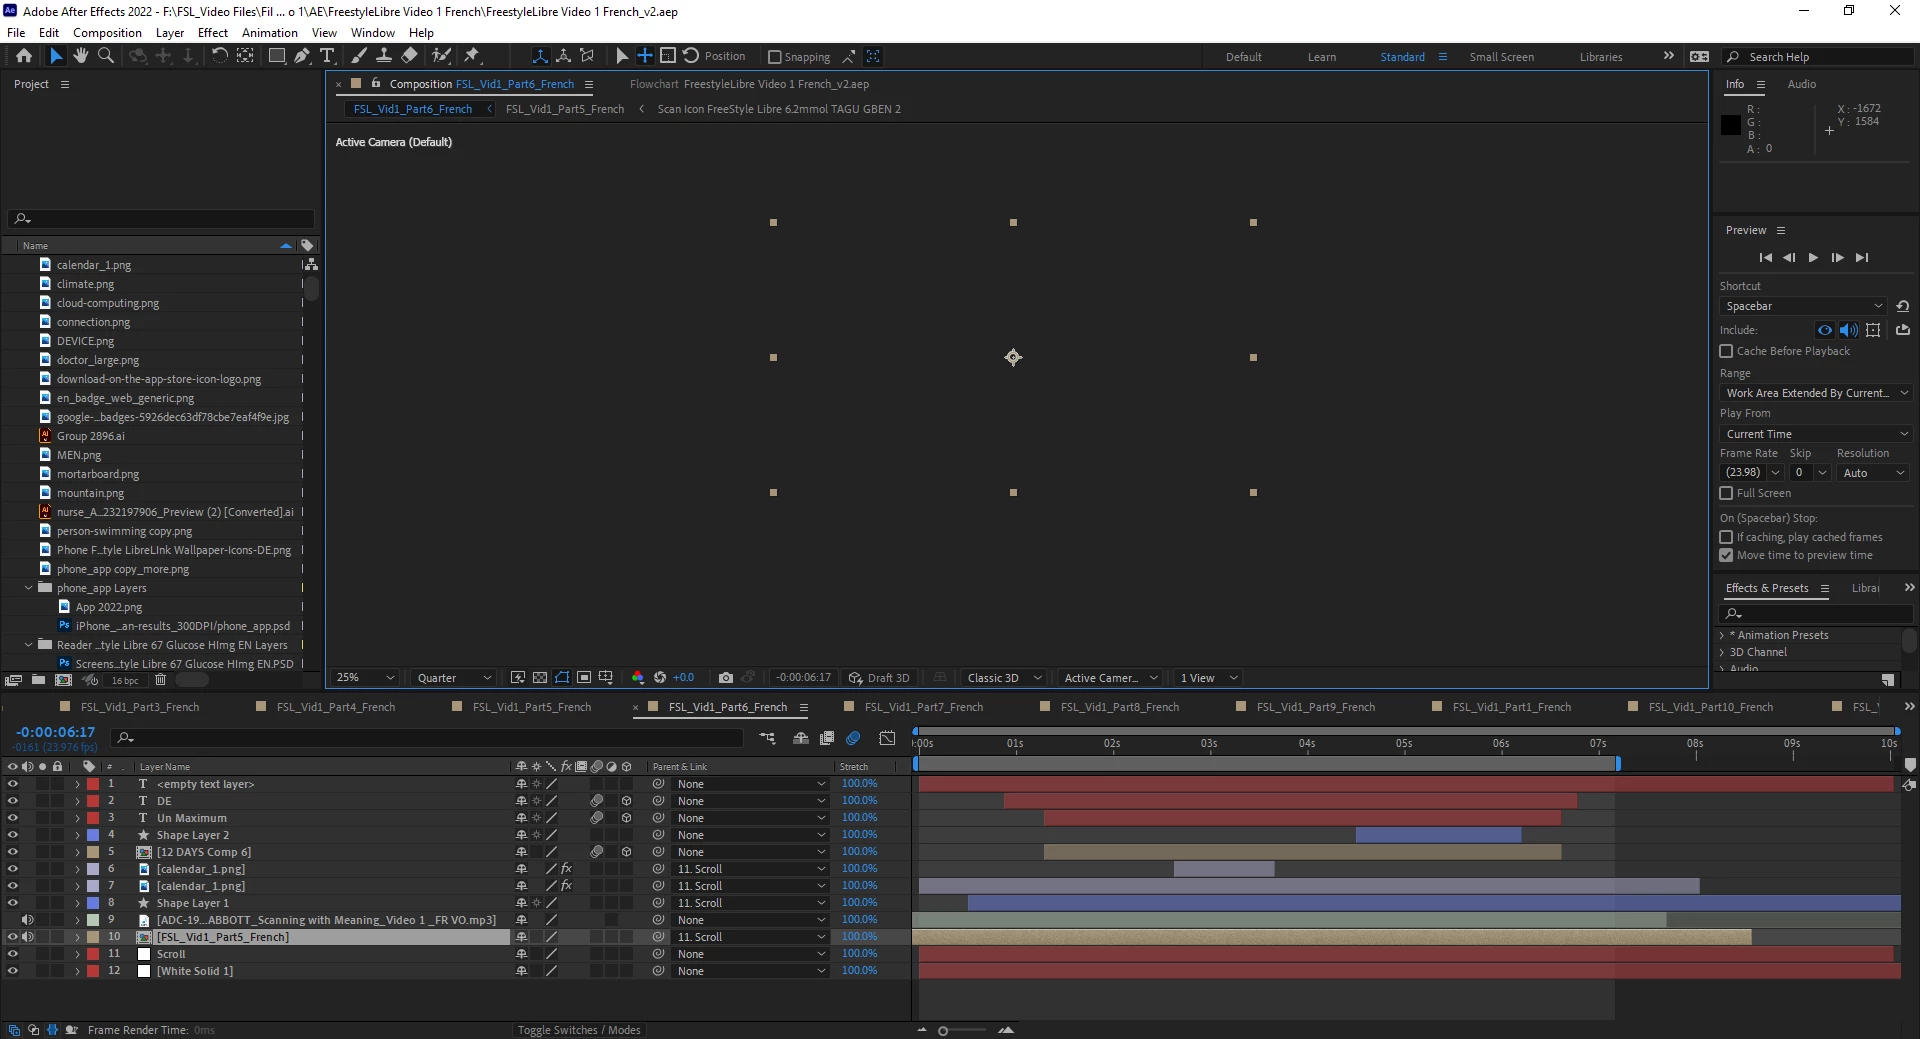This screenshot has height=1039, width=1920.
Task: Enable the Full Screen checkbox
Action: click(1726, 493)
